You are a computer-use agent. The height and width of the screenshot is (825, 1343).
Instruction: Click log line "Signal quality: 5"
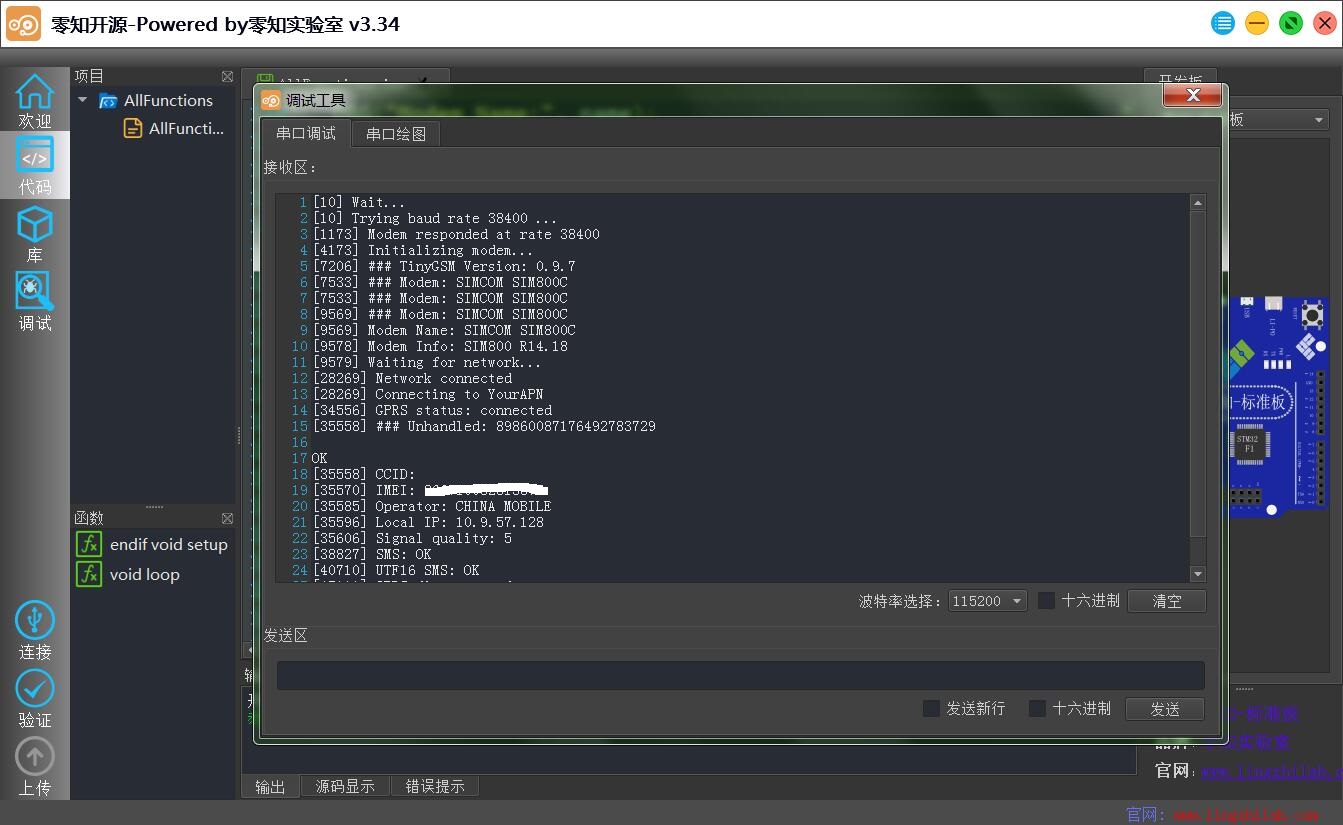tap(412, 538)
